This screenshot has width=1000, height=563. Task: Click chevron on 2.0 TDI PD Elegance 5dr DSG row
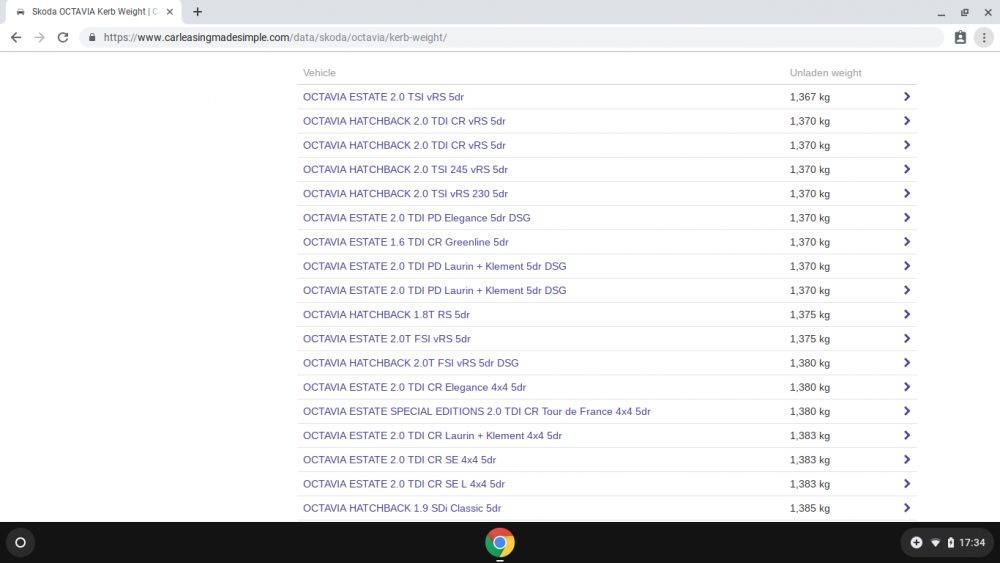point(906,218)
